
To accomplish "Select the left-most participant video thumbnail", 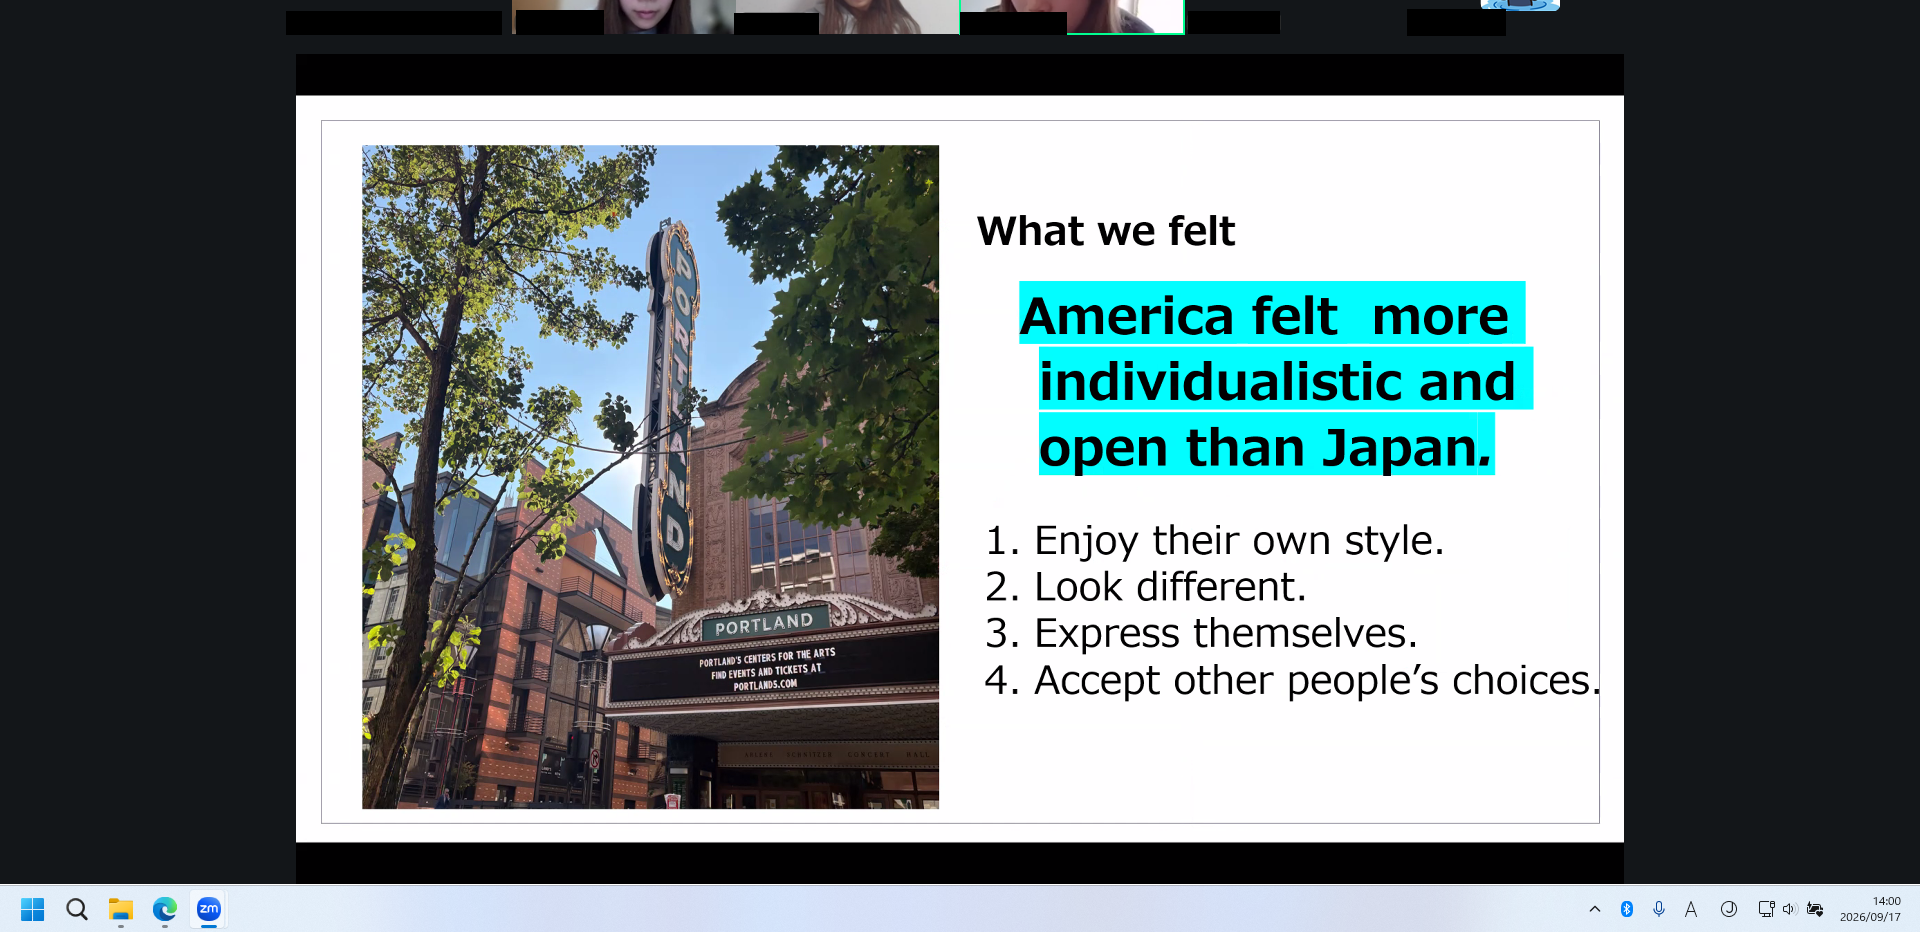I will (x=623, y=17).
